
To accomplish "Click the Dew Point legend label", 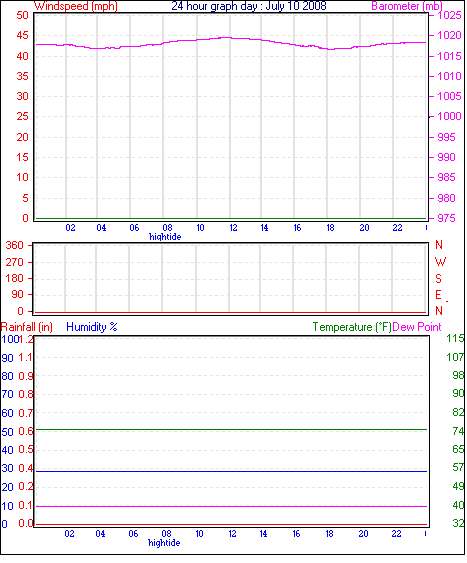I will (x=417, y=327).
